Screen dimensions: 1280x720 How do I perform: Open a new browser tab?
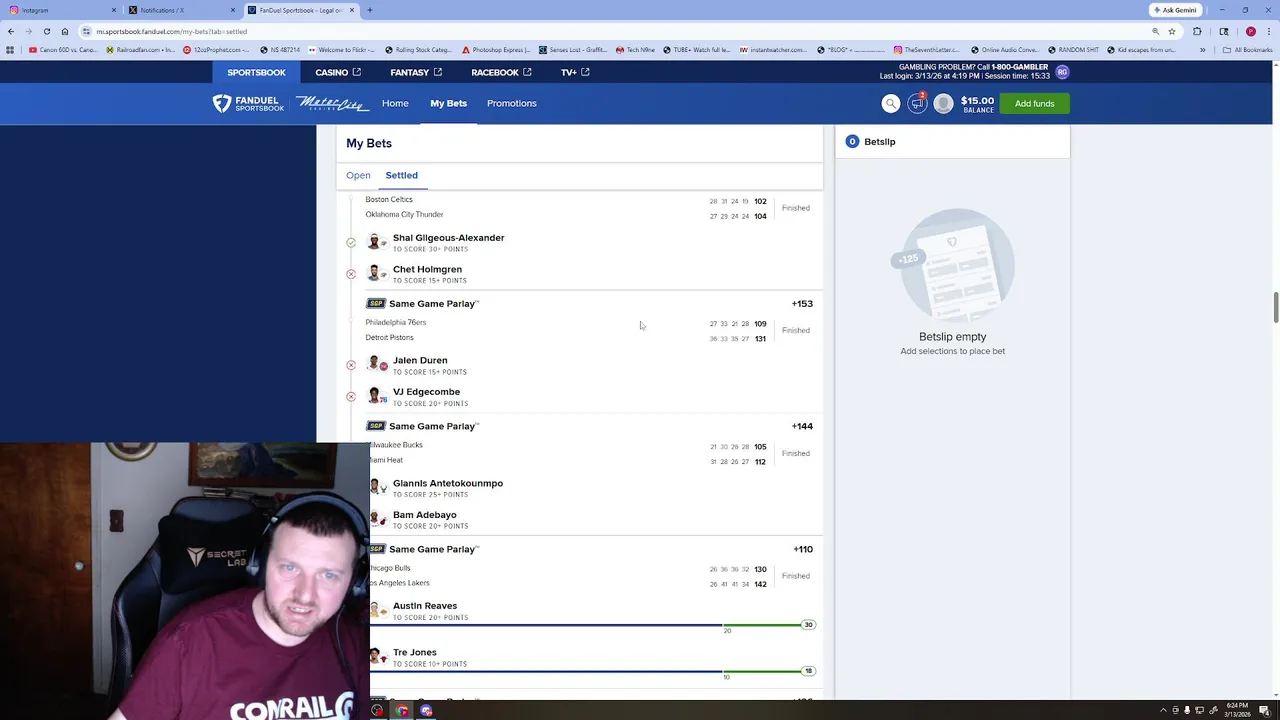tap(370, 10)
